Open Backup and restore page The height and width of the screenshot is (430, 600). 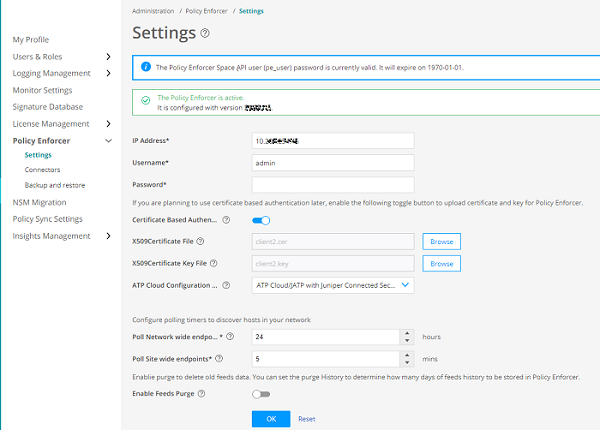click(55, 185)
